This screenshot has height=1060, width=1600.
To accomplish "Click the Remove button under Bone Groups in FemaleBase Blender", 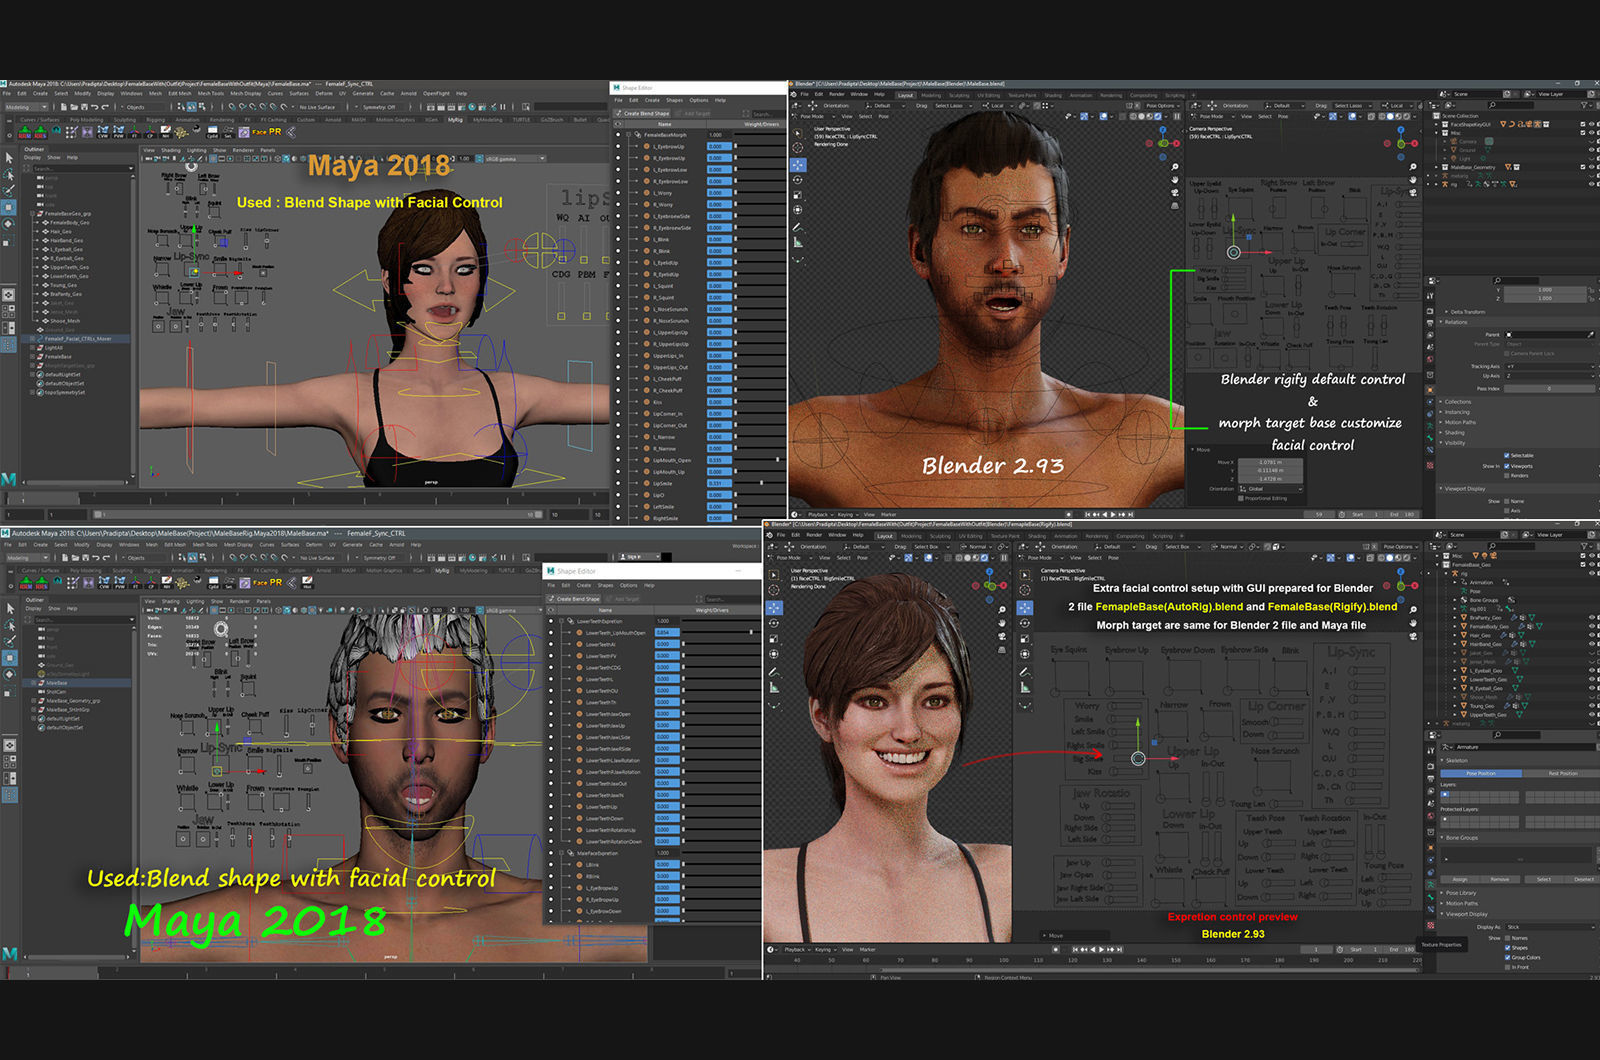I will (x=1500, y=879).
